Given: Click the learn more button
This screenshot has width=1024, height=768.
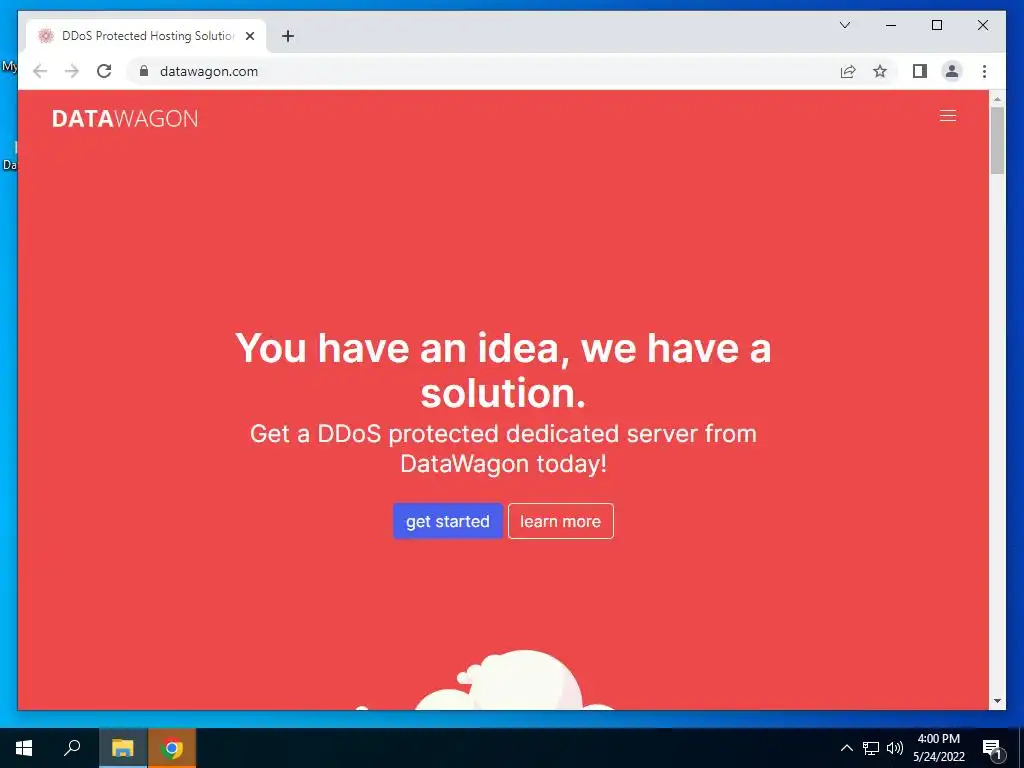Looking at the screenshot, I should click(x=560, y=521).
